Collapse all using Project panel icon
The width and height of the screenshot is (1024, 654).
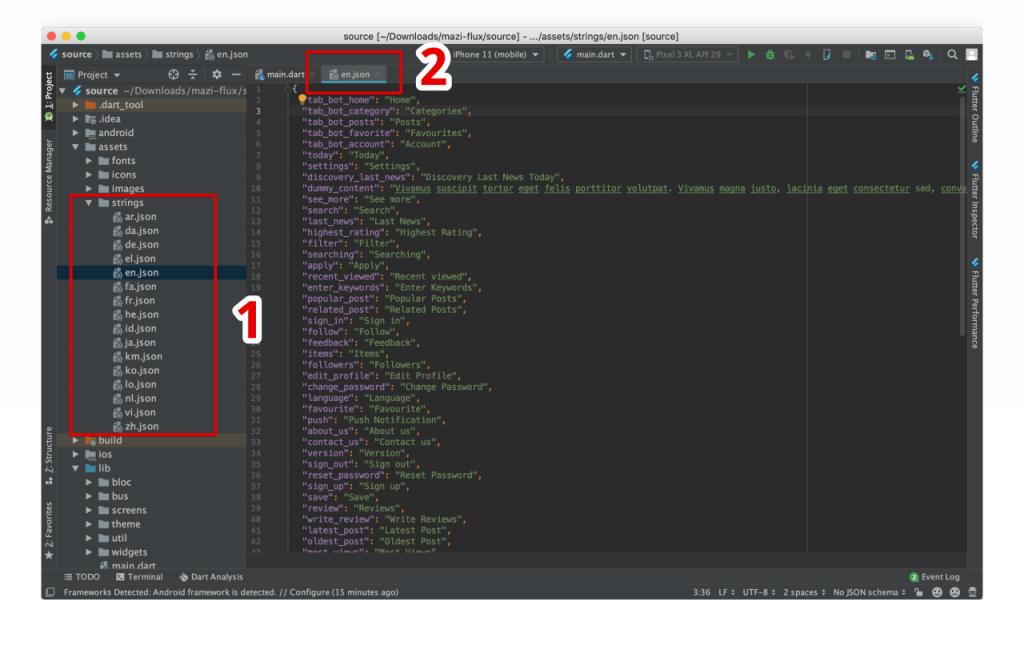click(x=193, y=74)
